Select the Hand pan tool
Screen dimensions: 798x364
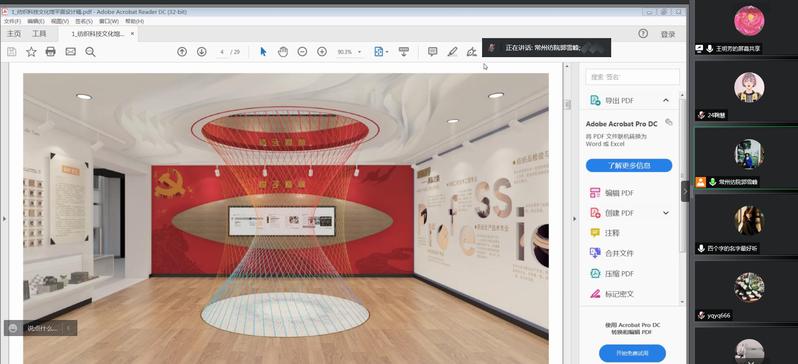tap(283, 51)
